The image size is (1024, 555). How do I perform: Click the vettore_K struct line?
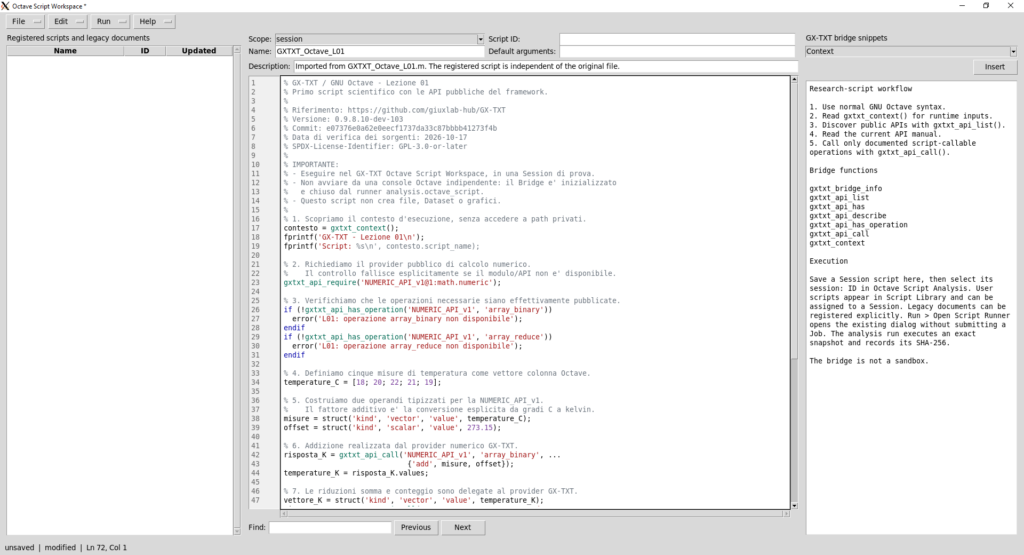413,500
